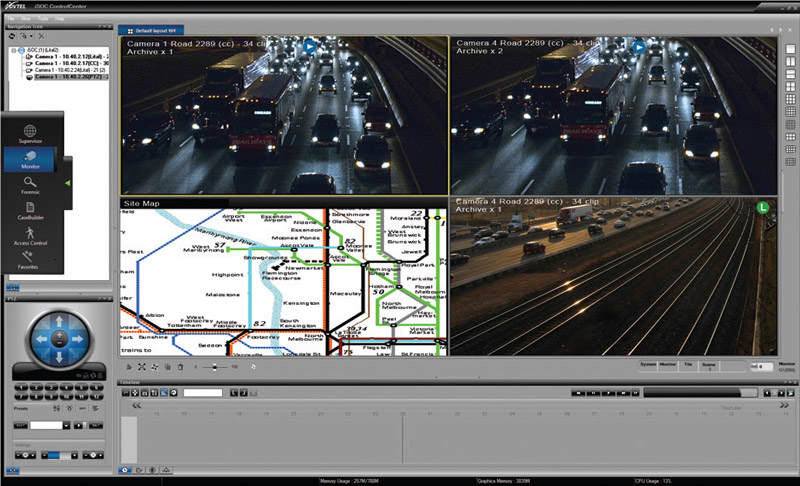The image size is (800, 486).
Task: Collapse the iSOC root tree node
Action: pyautogui.click(x=14, y=50)
